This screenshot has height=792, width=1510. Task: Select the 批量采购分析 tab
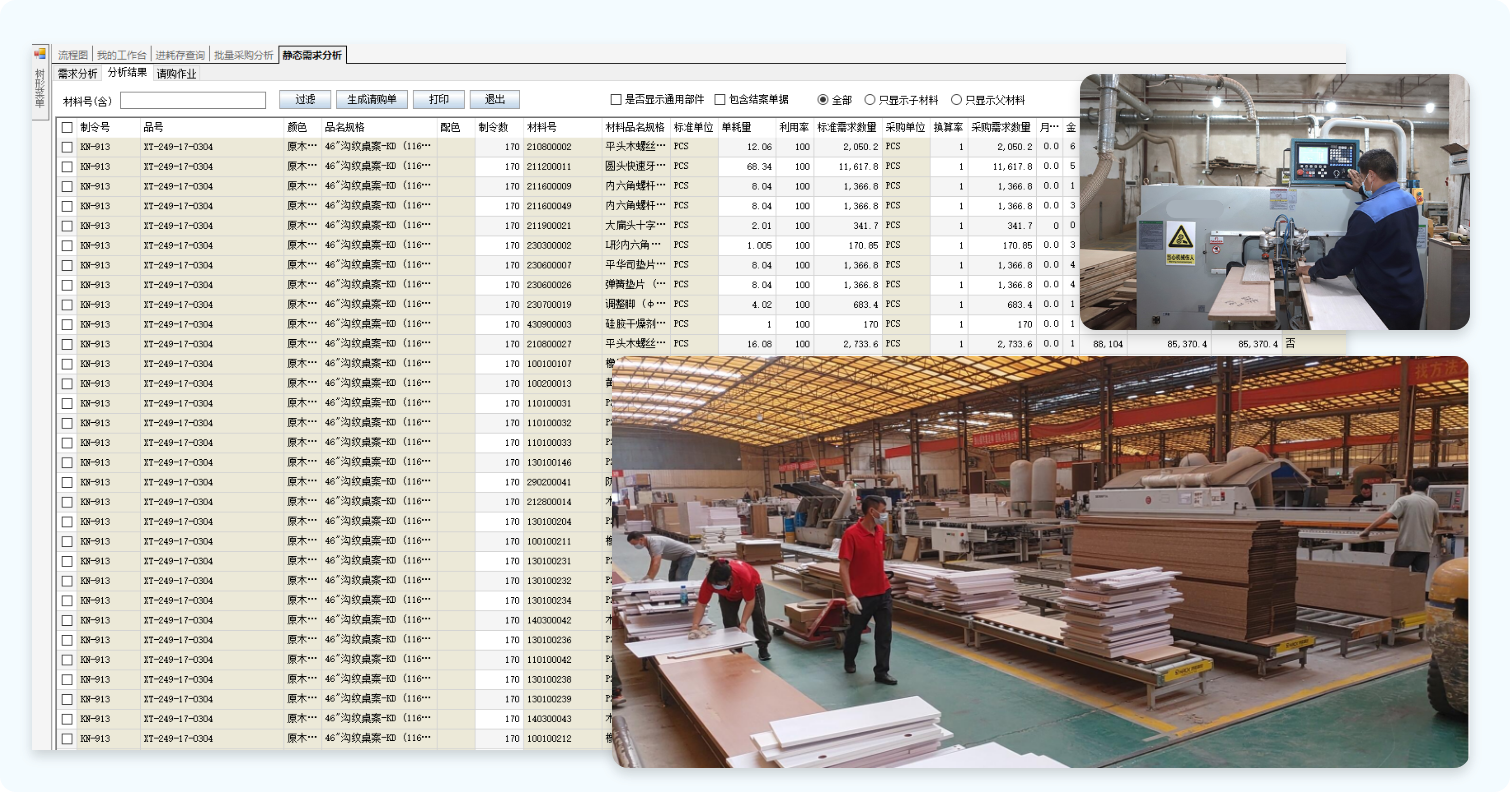click(244, 55)
